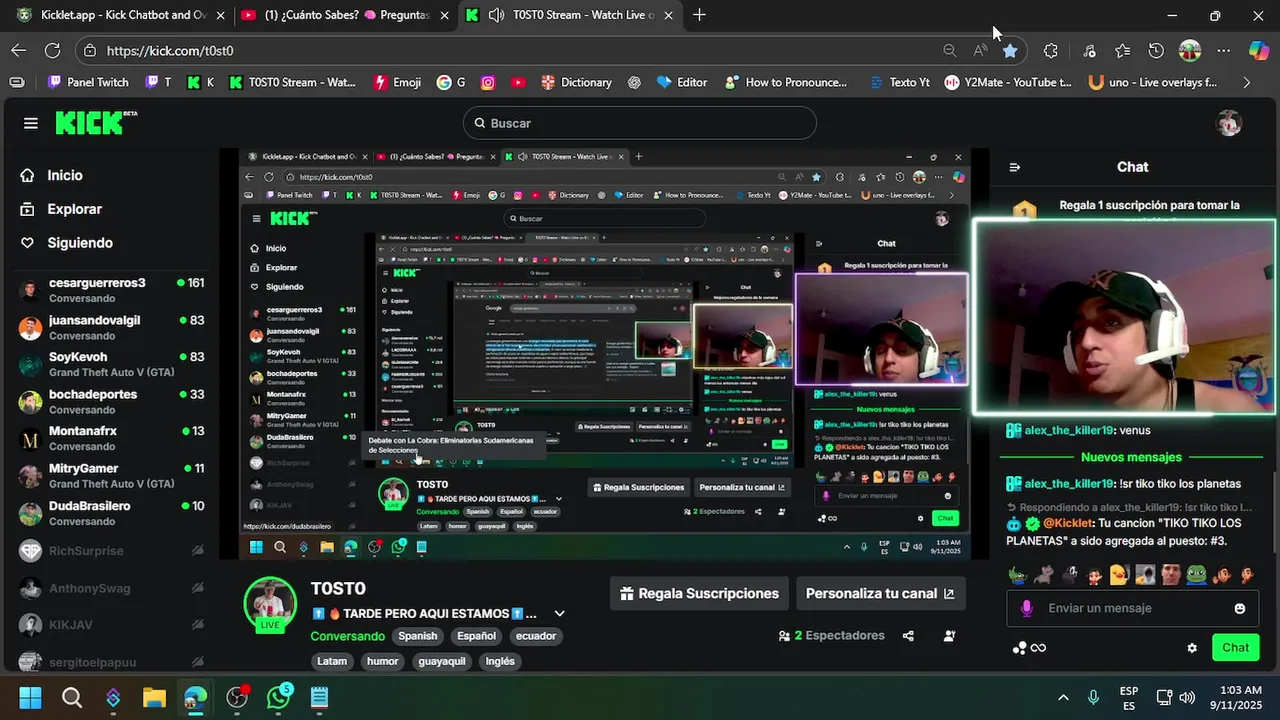Open the Edge settings three-dot menu
The width and height of the screenshot is (1280, 720).
[x=1224, y=50]
